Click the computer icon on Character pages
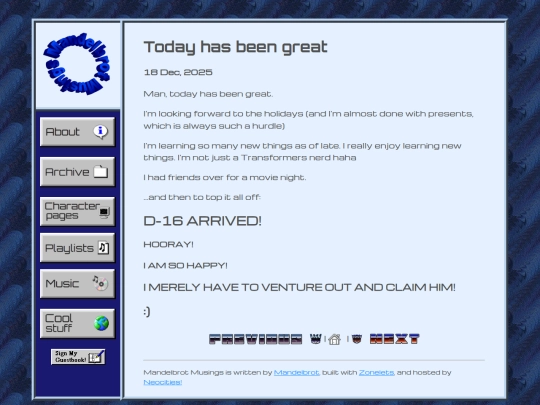 coord(104,212)
